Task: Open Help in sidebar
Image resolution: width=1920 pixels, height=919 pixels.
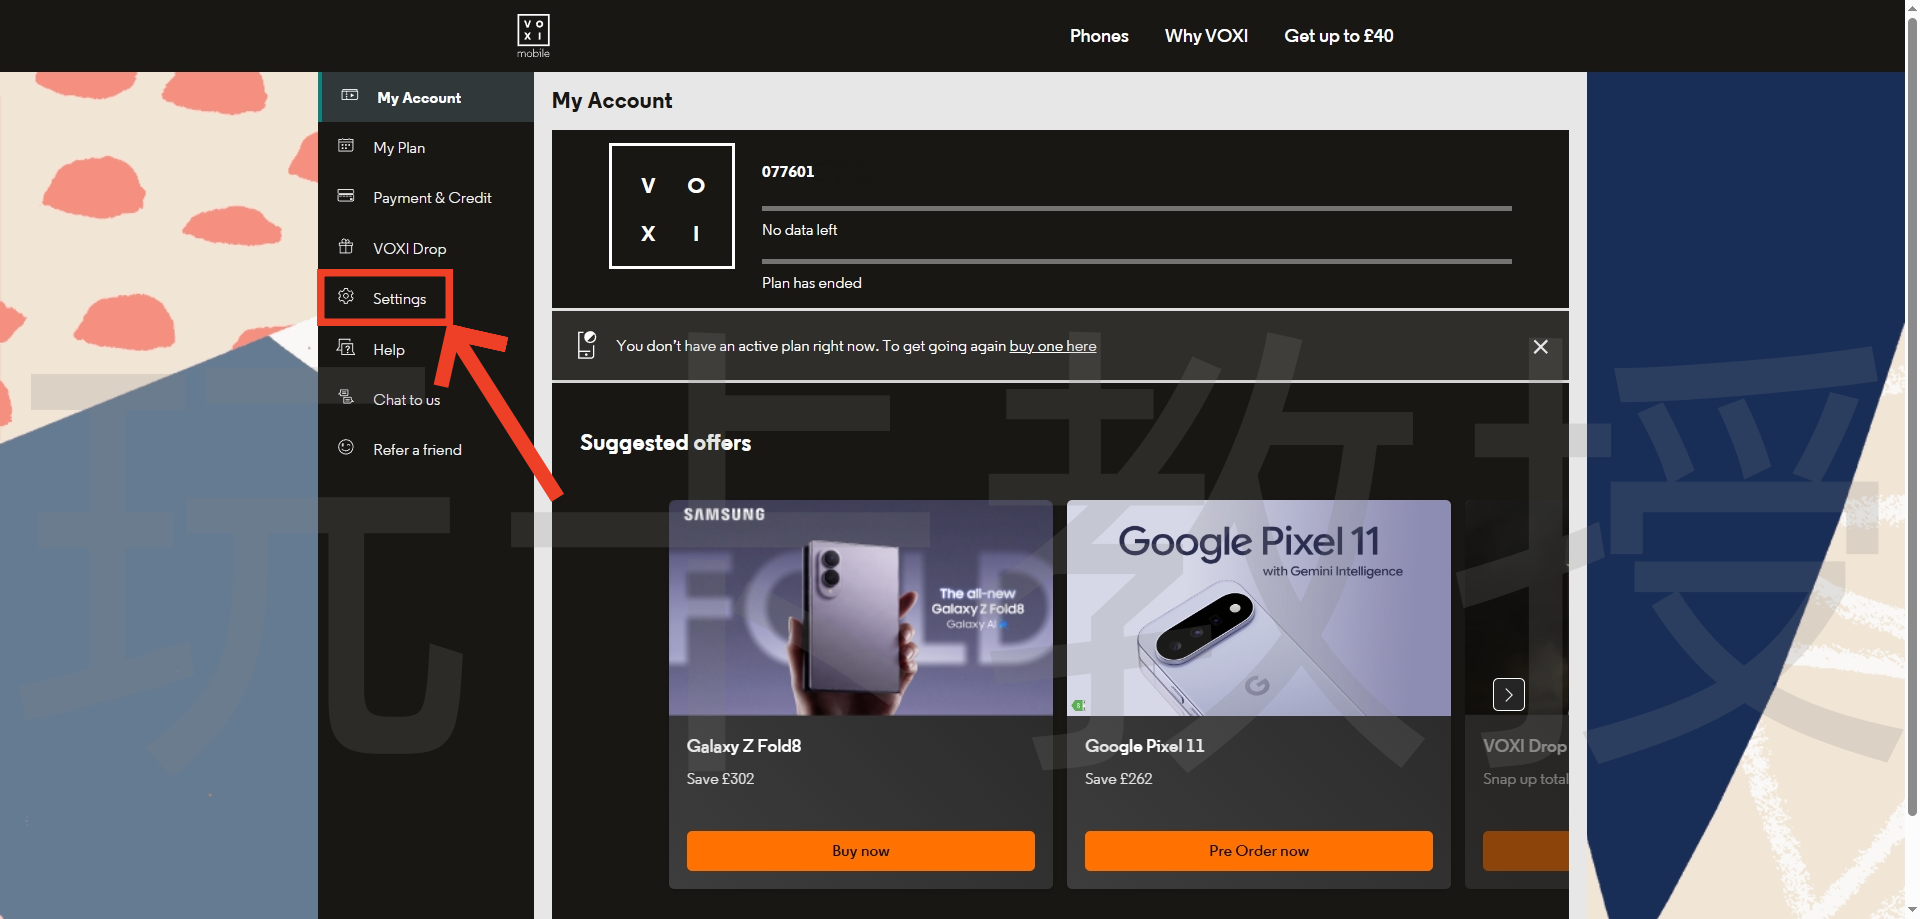Action: (x=426, y=349)
